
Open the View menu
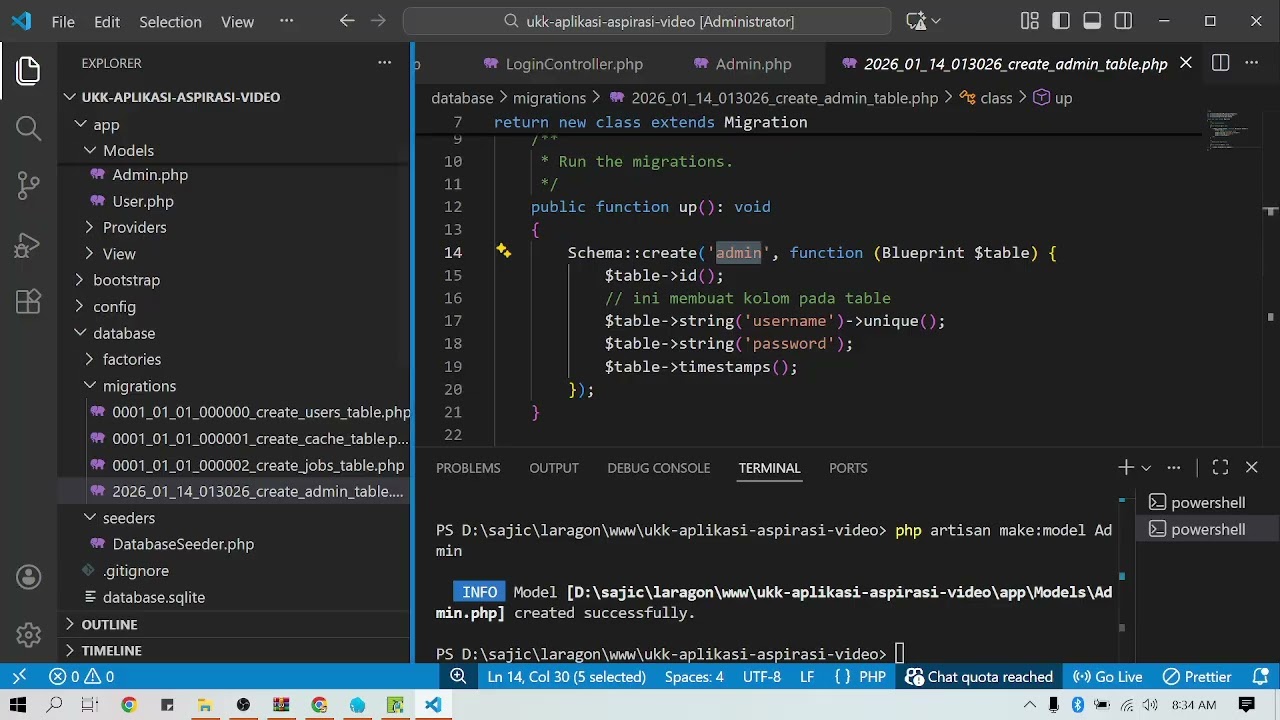[x=237, y=21]
